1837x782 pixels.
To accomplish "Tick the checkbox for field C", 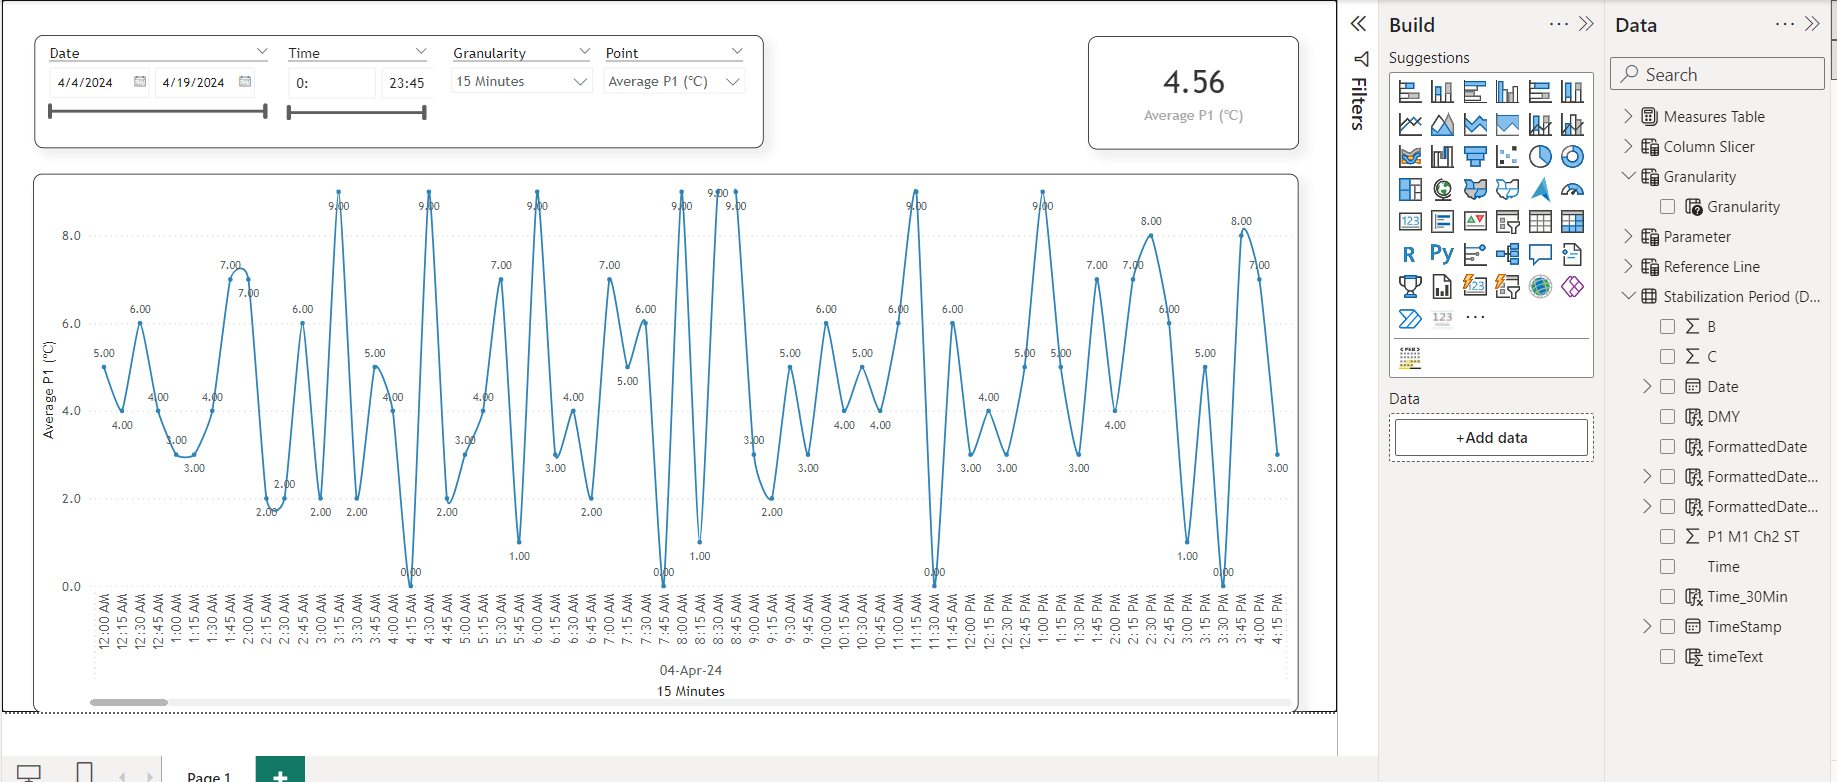I will pos(1667,357).
